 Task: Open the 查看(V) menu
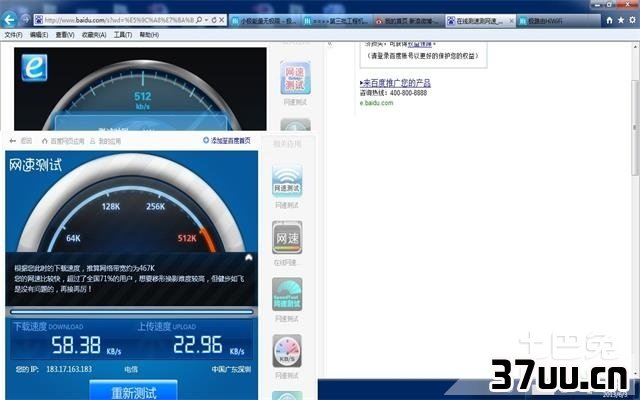[65, 35]
